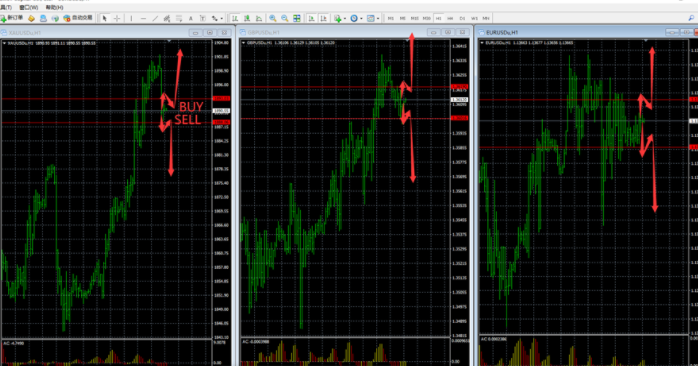
Task: Click the GBPUSD AC indicator label
Action: (256, 342)
